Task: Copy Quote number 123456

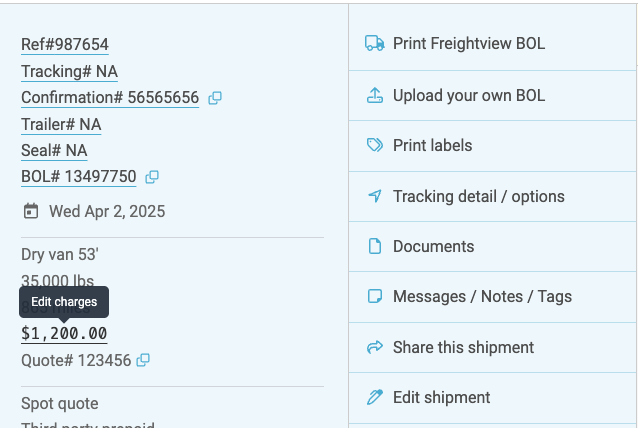Action: pos(144,360)
